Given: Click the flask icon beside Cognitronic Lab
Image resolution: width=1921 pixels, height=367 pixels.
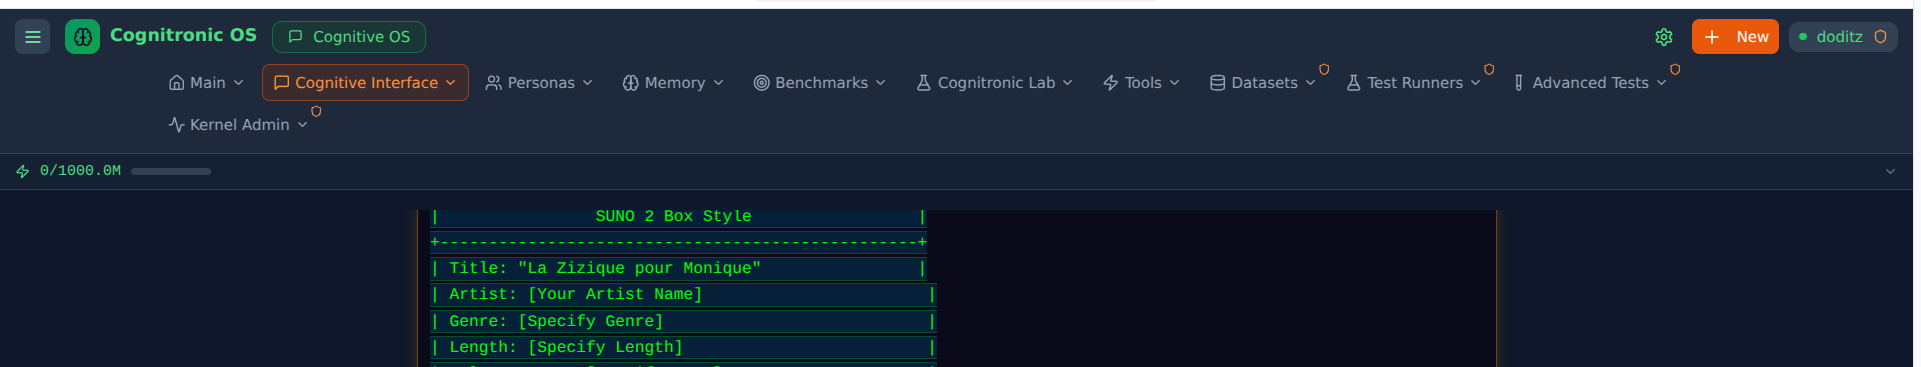Looking at the screenshot, I should [x=924, y=83].
